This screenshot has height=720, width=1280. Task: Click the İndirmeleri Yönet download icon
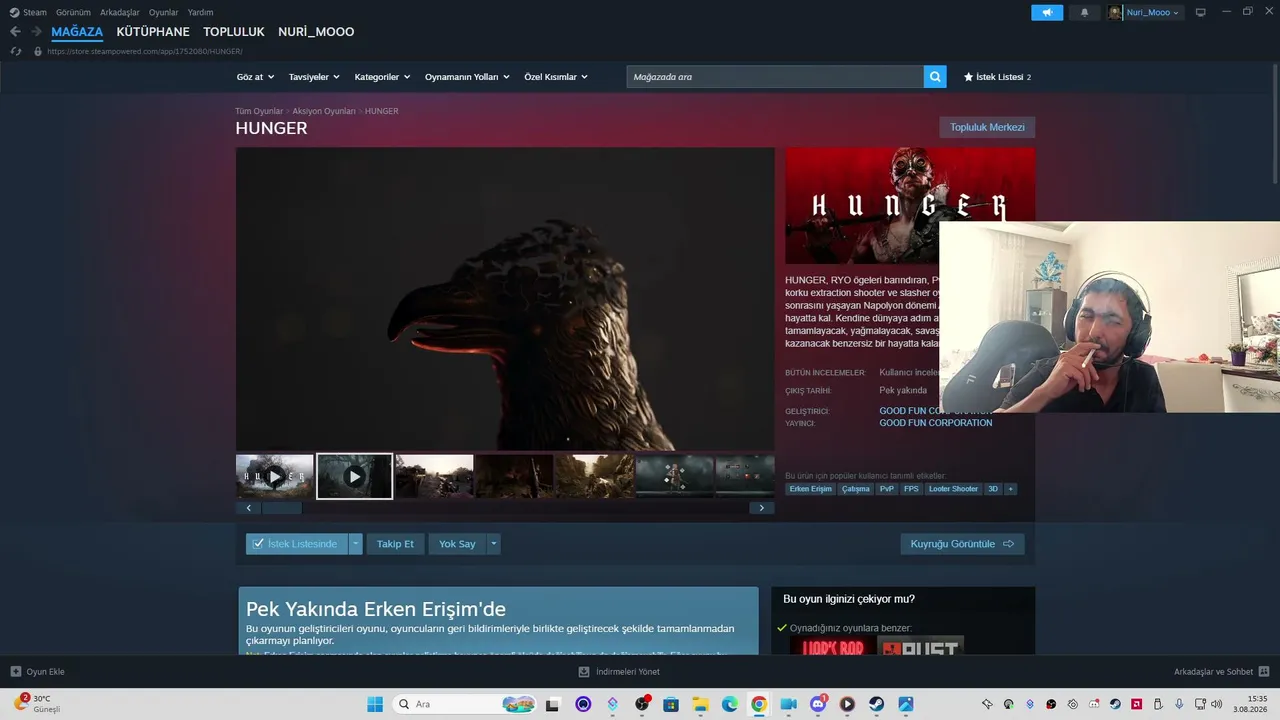pos(584,672)
